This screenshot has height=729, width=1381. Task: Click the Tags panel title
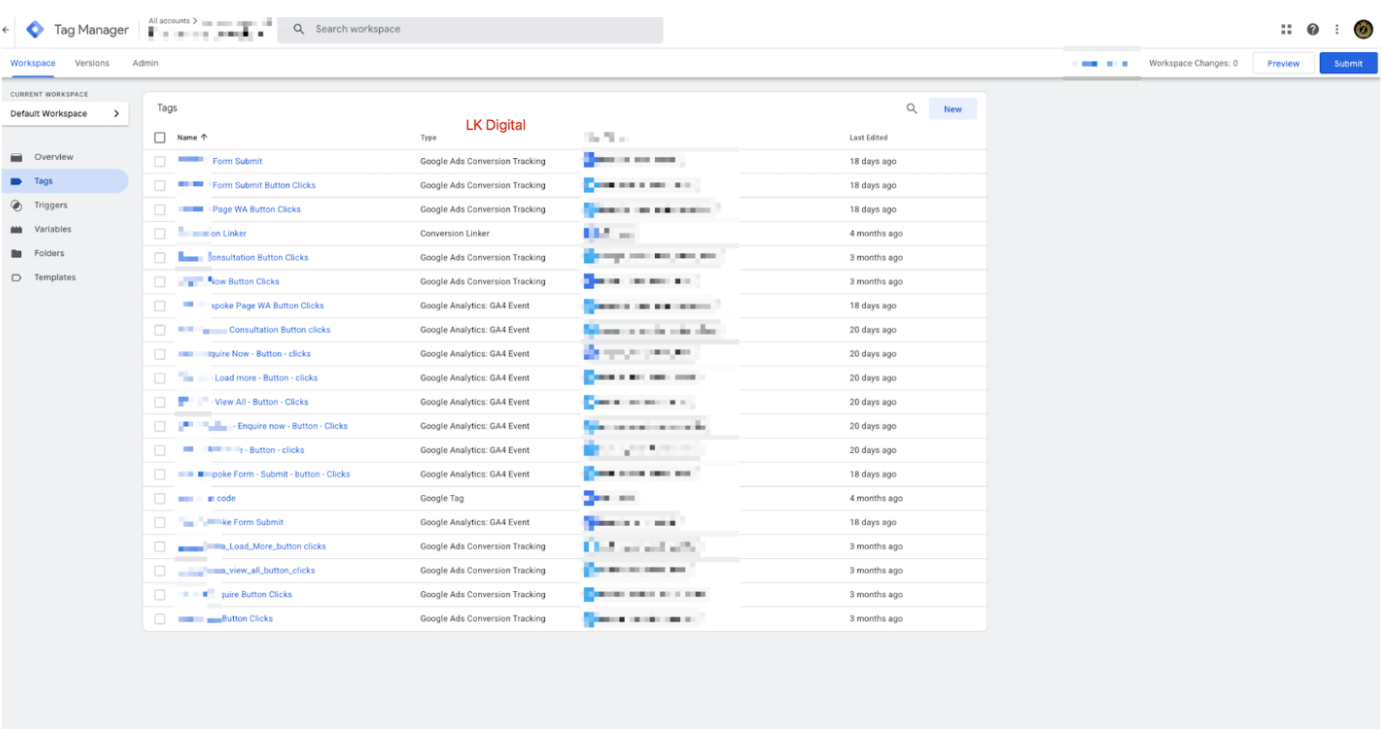(167, 108)
